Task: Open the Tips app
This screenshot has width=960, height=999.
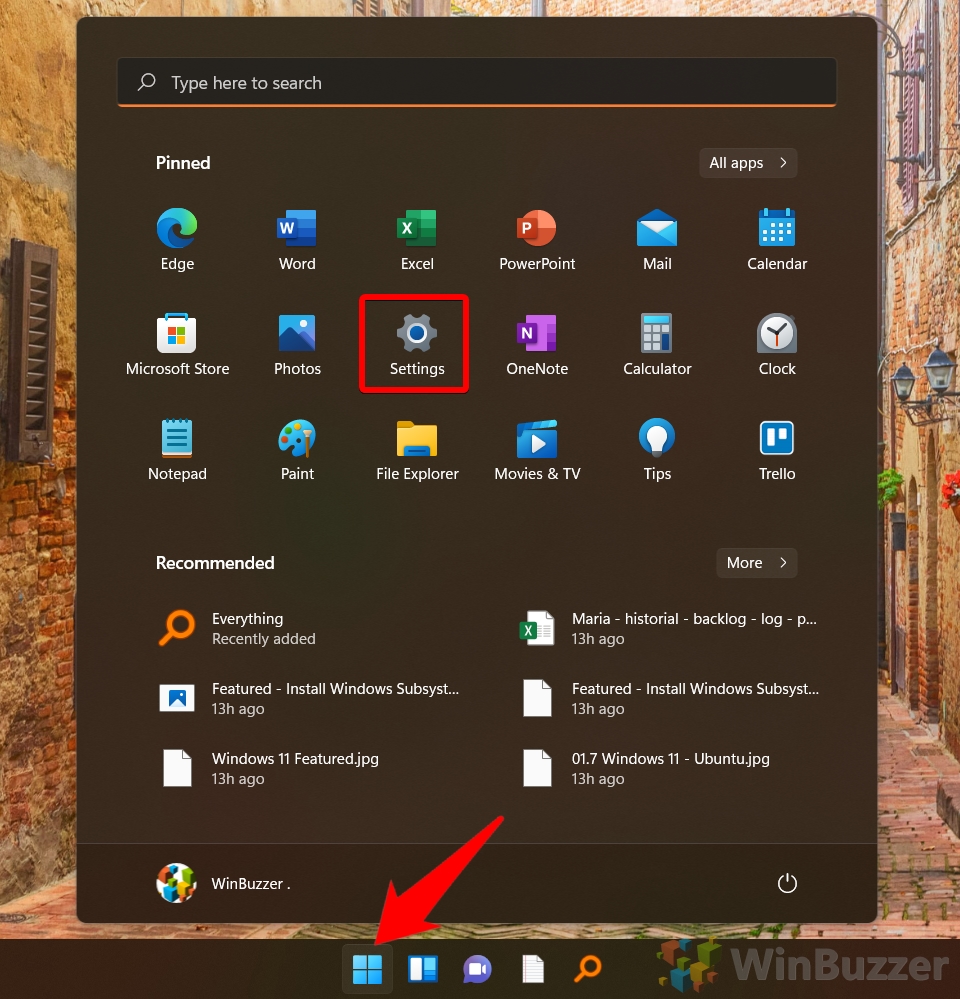Action: point(657,450)
